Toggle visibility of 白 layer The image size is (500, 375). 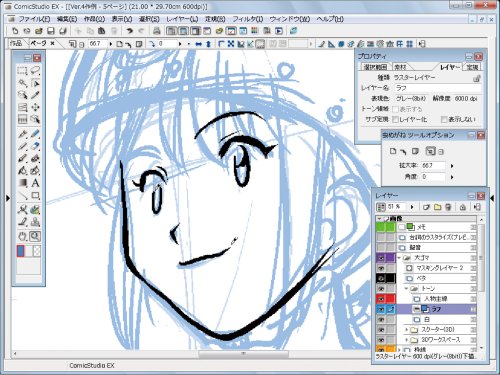click(381, 319)
